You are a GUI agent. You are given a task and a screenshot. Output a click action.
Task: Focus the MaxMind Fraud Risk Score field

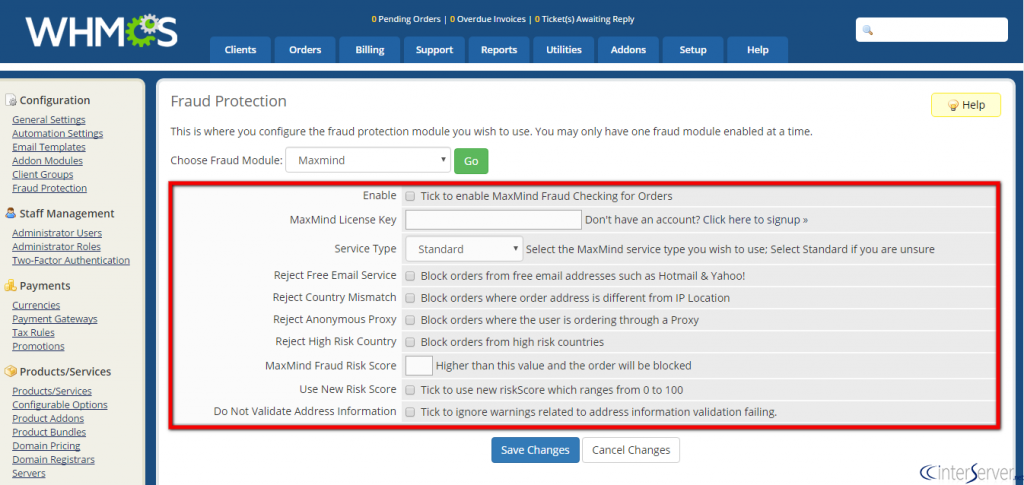click(x=419, y=366)
